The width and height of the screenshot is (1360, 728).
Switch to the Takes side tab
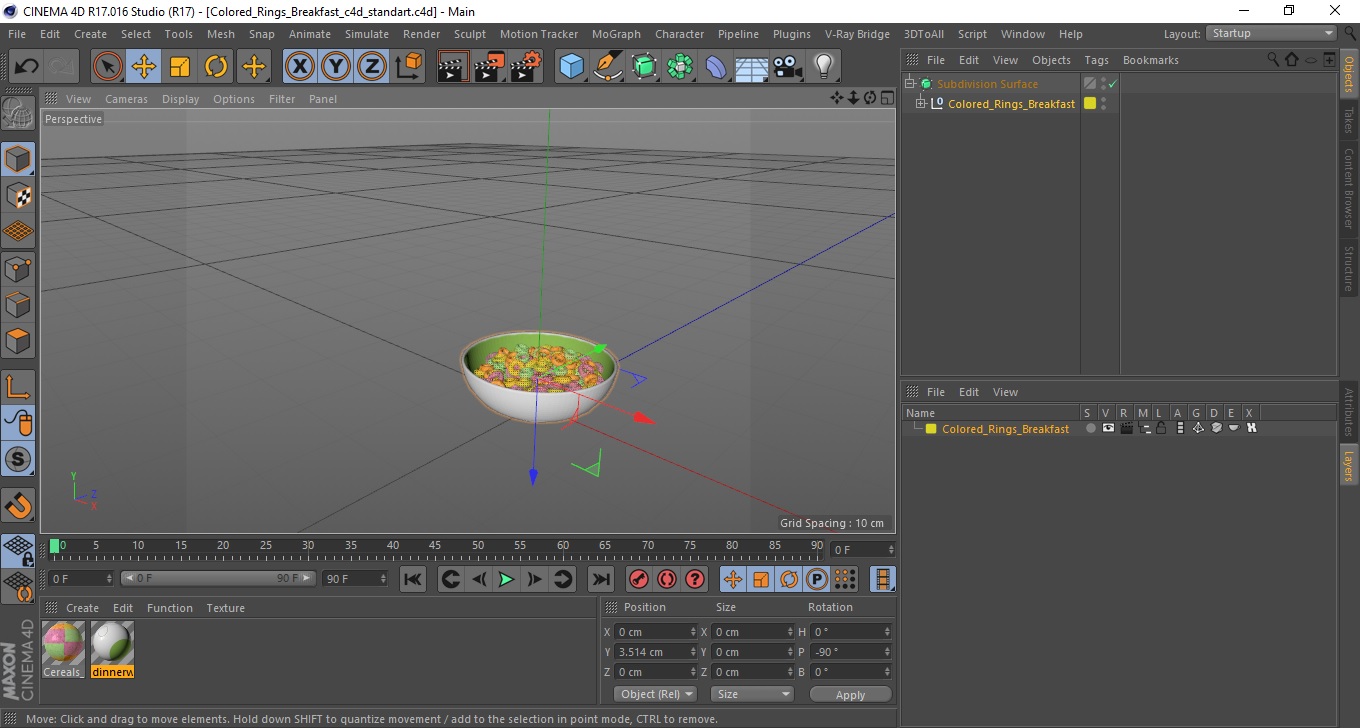1349,120
